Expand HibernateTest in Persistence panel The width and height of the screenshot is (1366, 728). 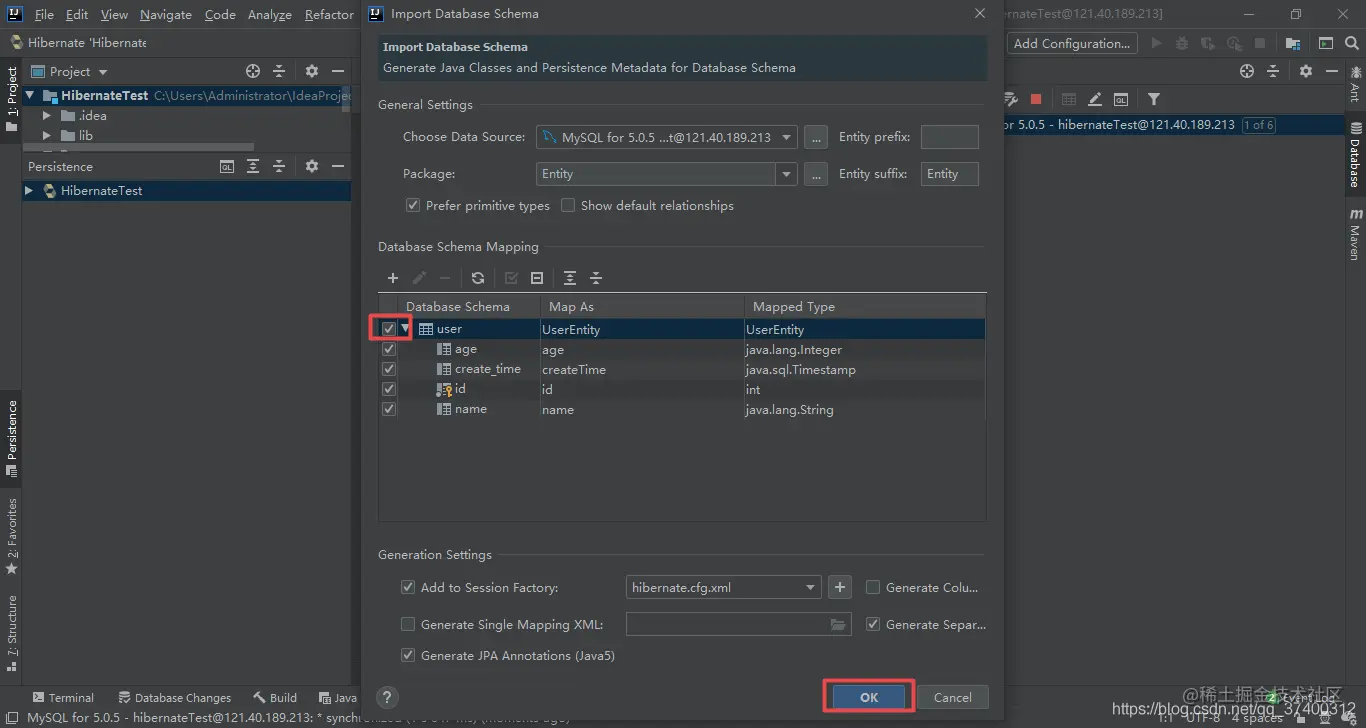point(29,190)
